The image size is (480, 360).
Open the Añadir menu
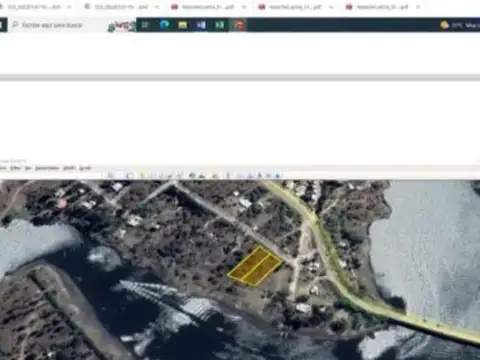click(69, 168)
